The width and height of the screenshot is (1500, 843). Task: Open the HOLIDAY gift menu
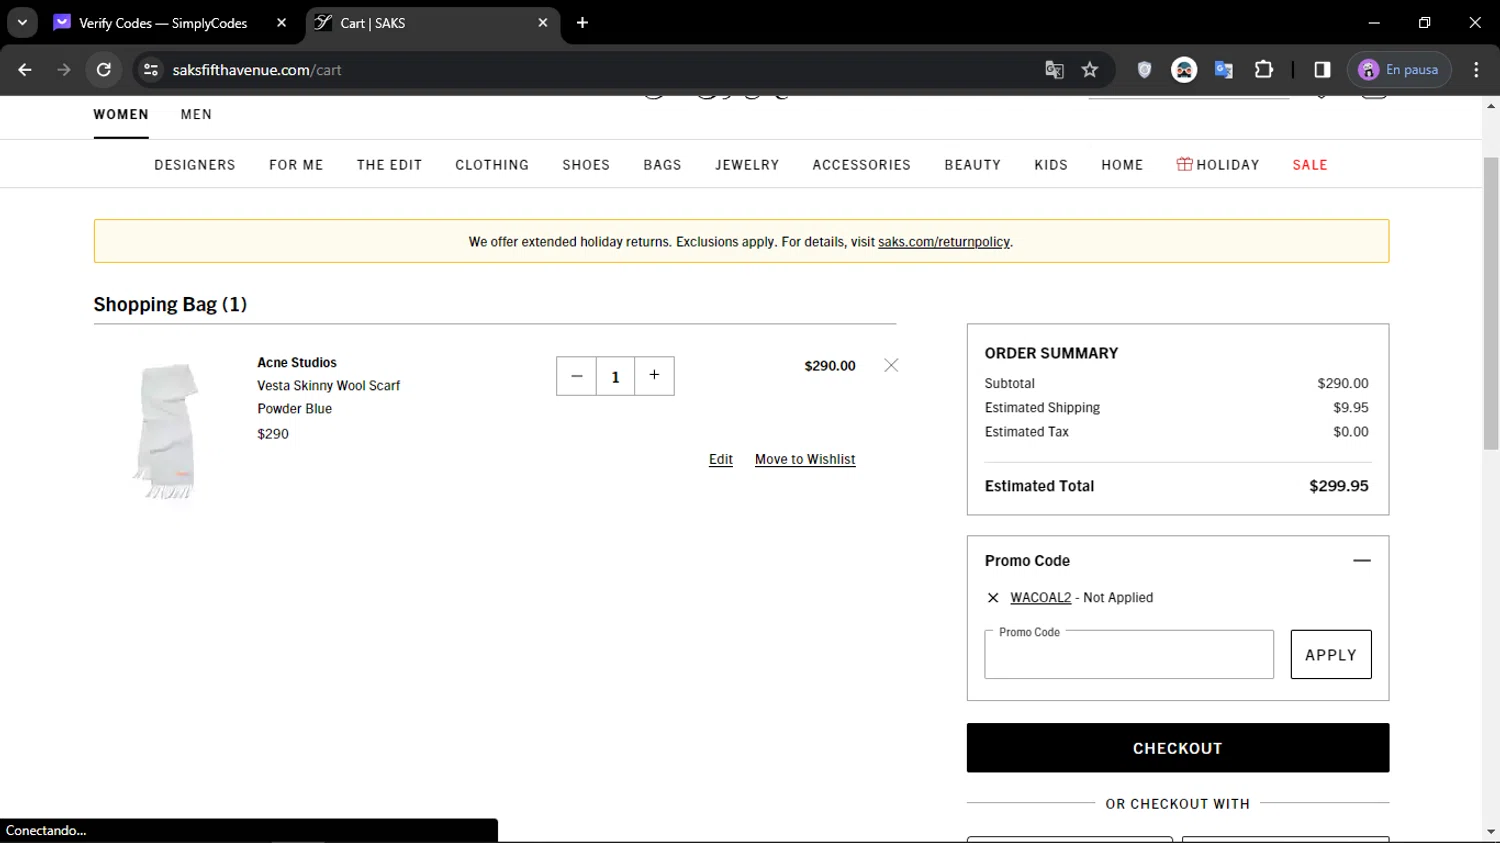(1218, 165)
